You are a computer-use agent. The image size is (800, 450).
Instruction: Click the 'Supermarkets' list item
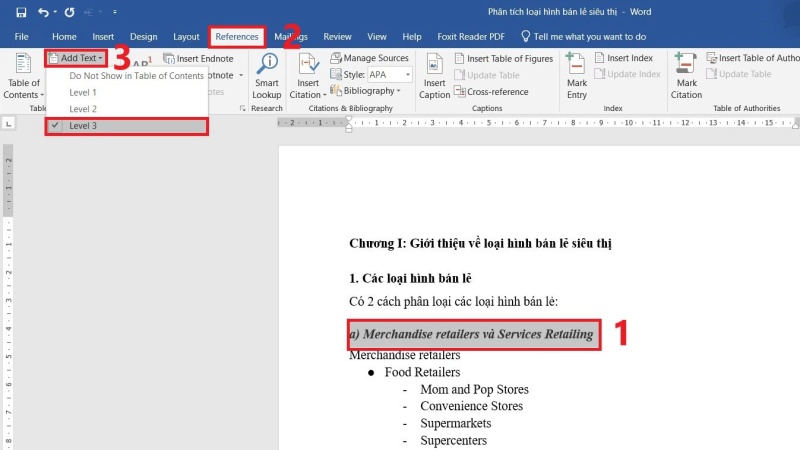point(456,423)
